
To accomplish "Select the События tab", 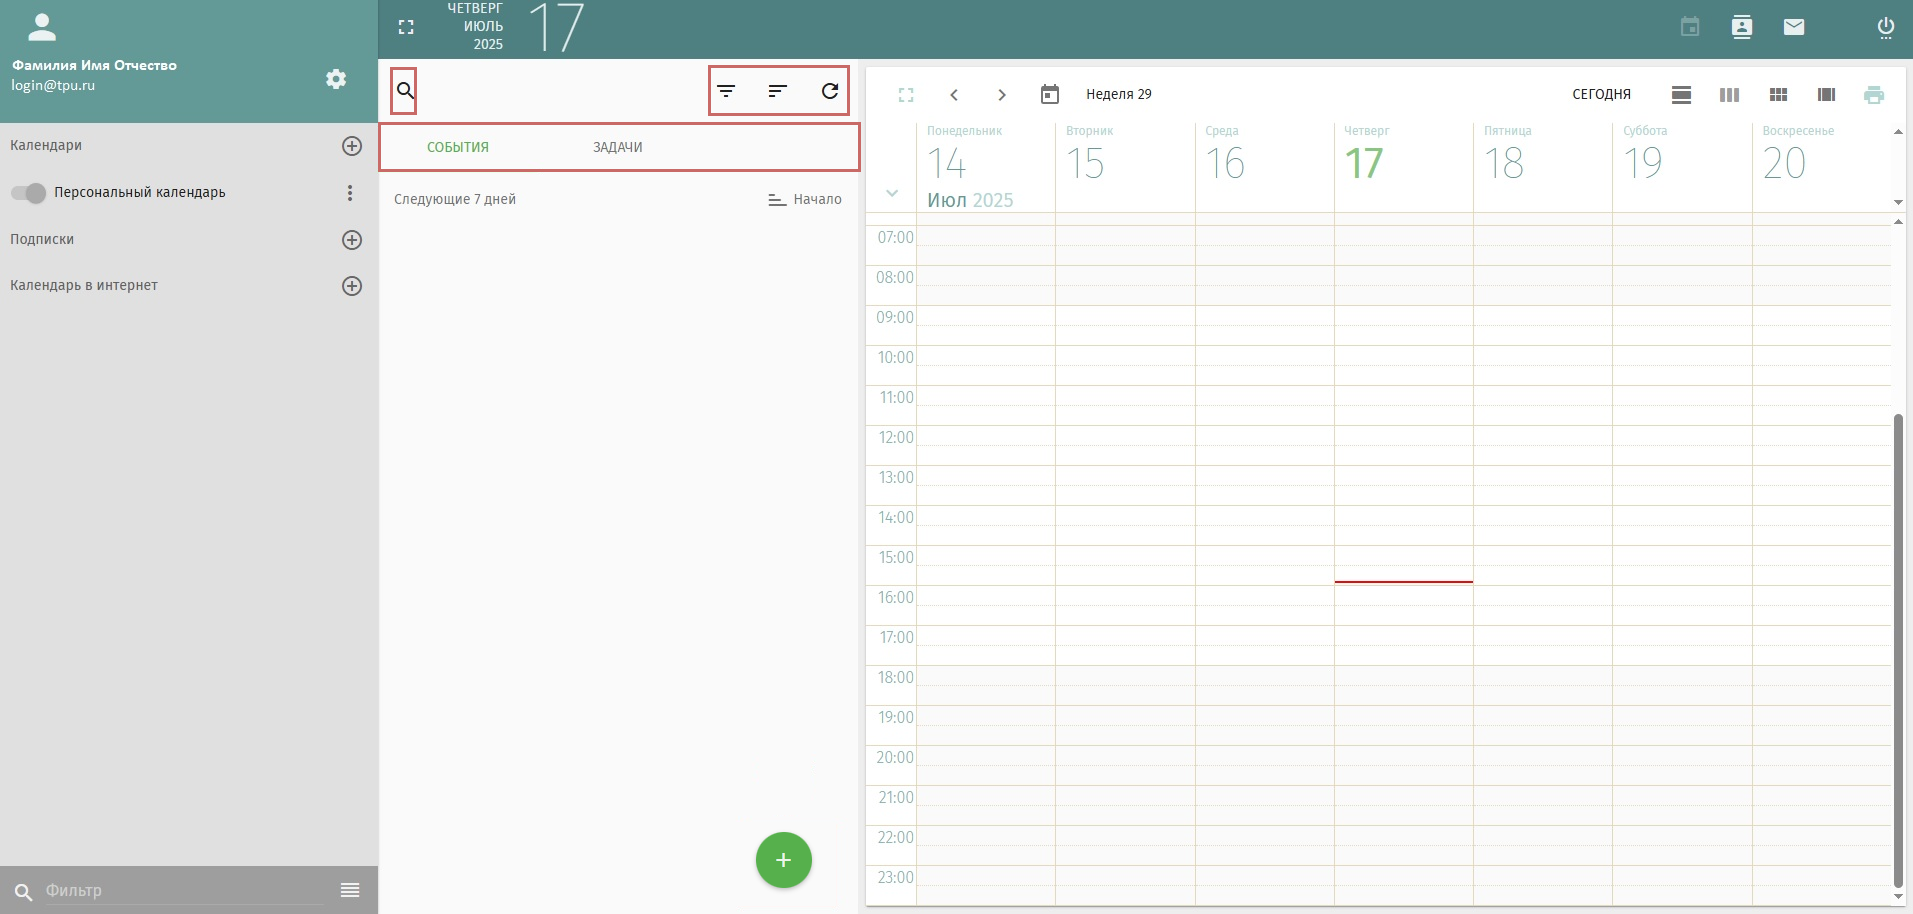I will coord(458,147).
